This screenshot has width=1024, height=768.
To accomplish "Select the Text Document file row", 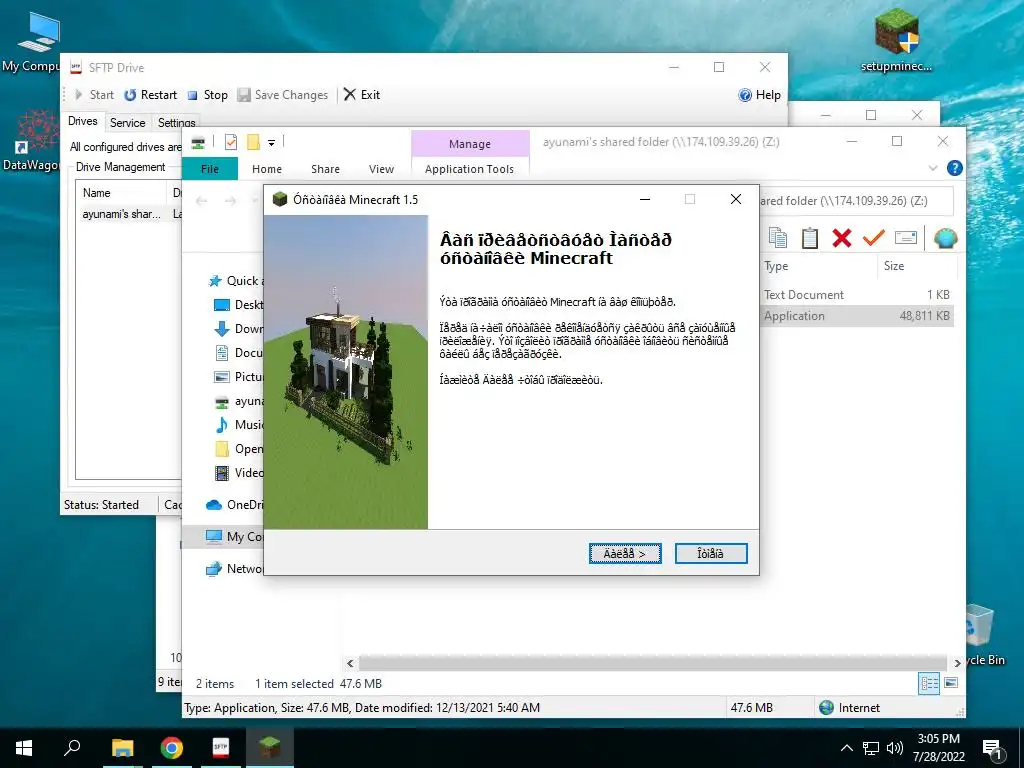I will 856,295.
